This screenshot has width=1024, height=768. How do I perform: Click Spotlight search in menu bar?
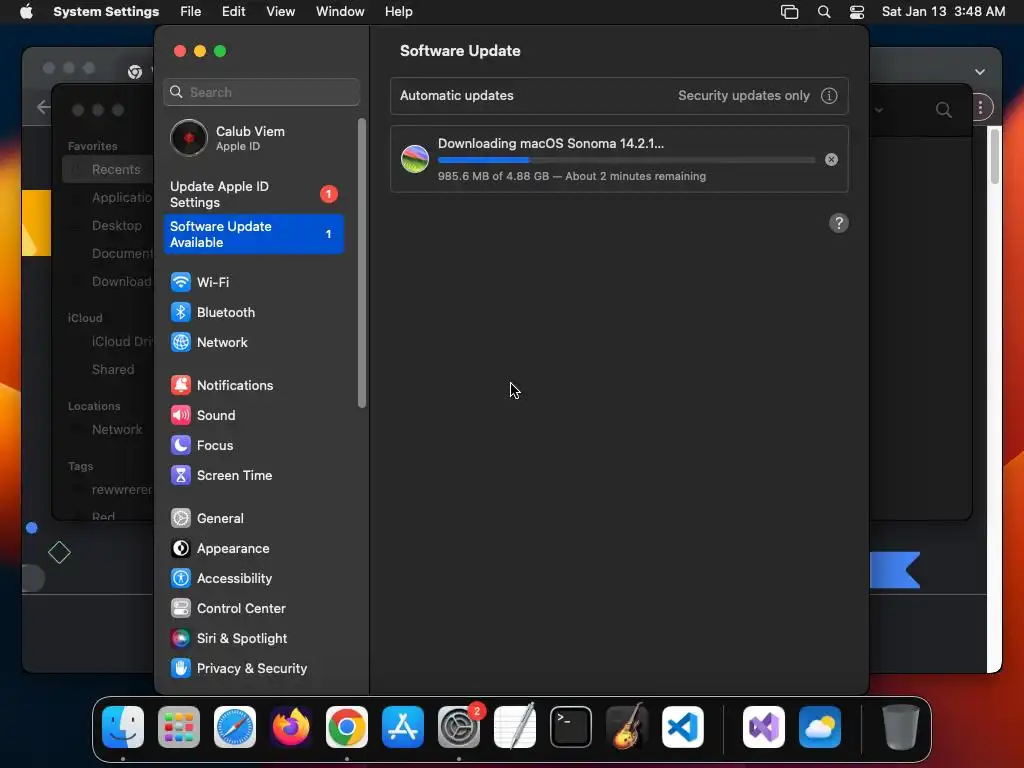(x=824, y=12)
